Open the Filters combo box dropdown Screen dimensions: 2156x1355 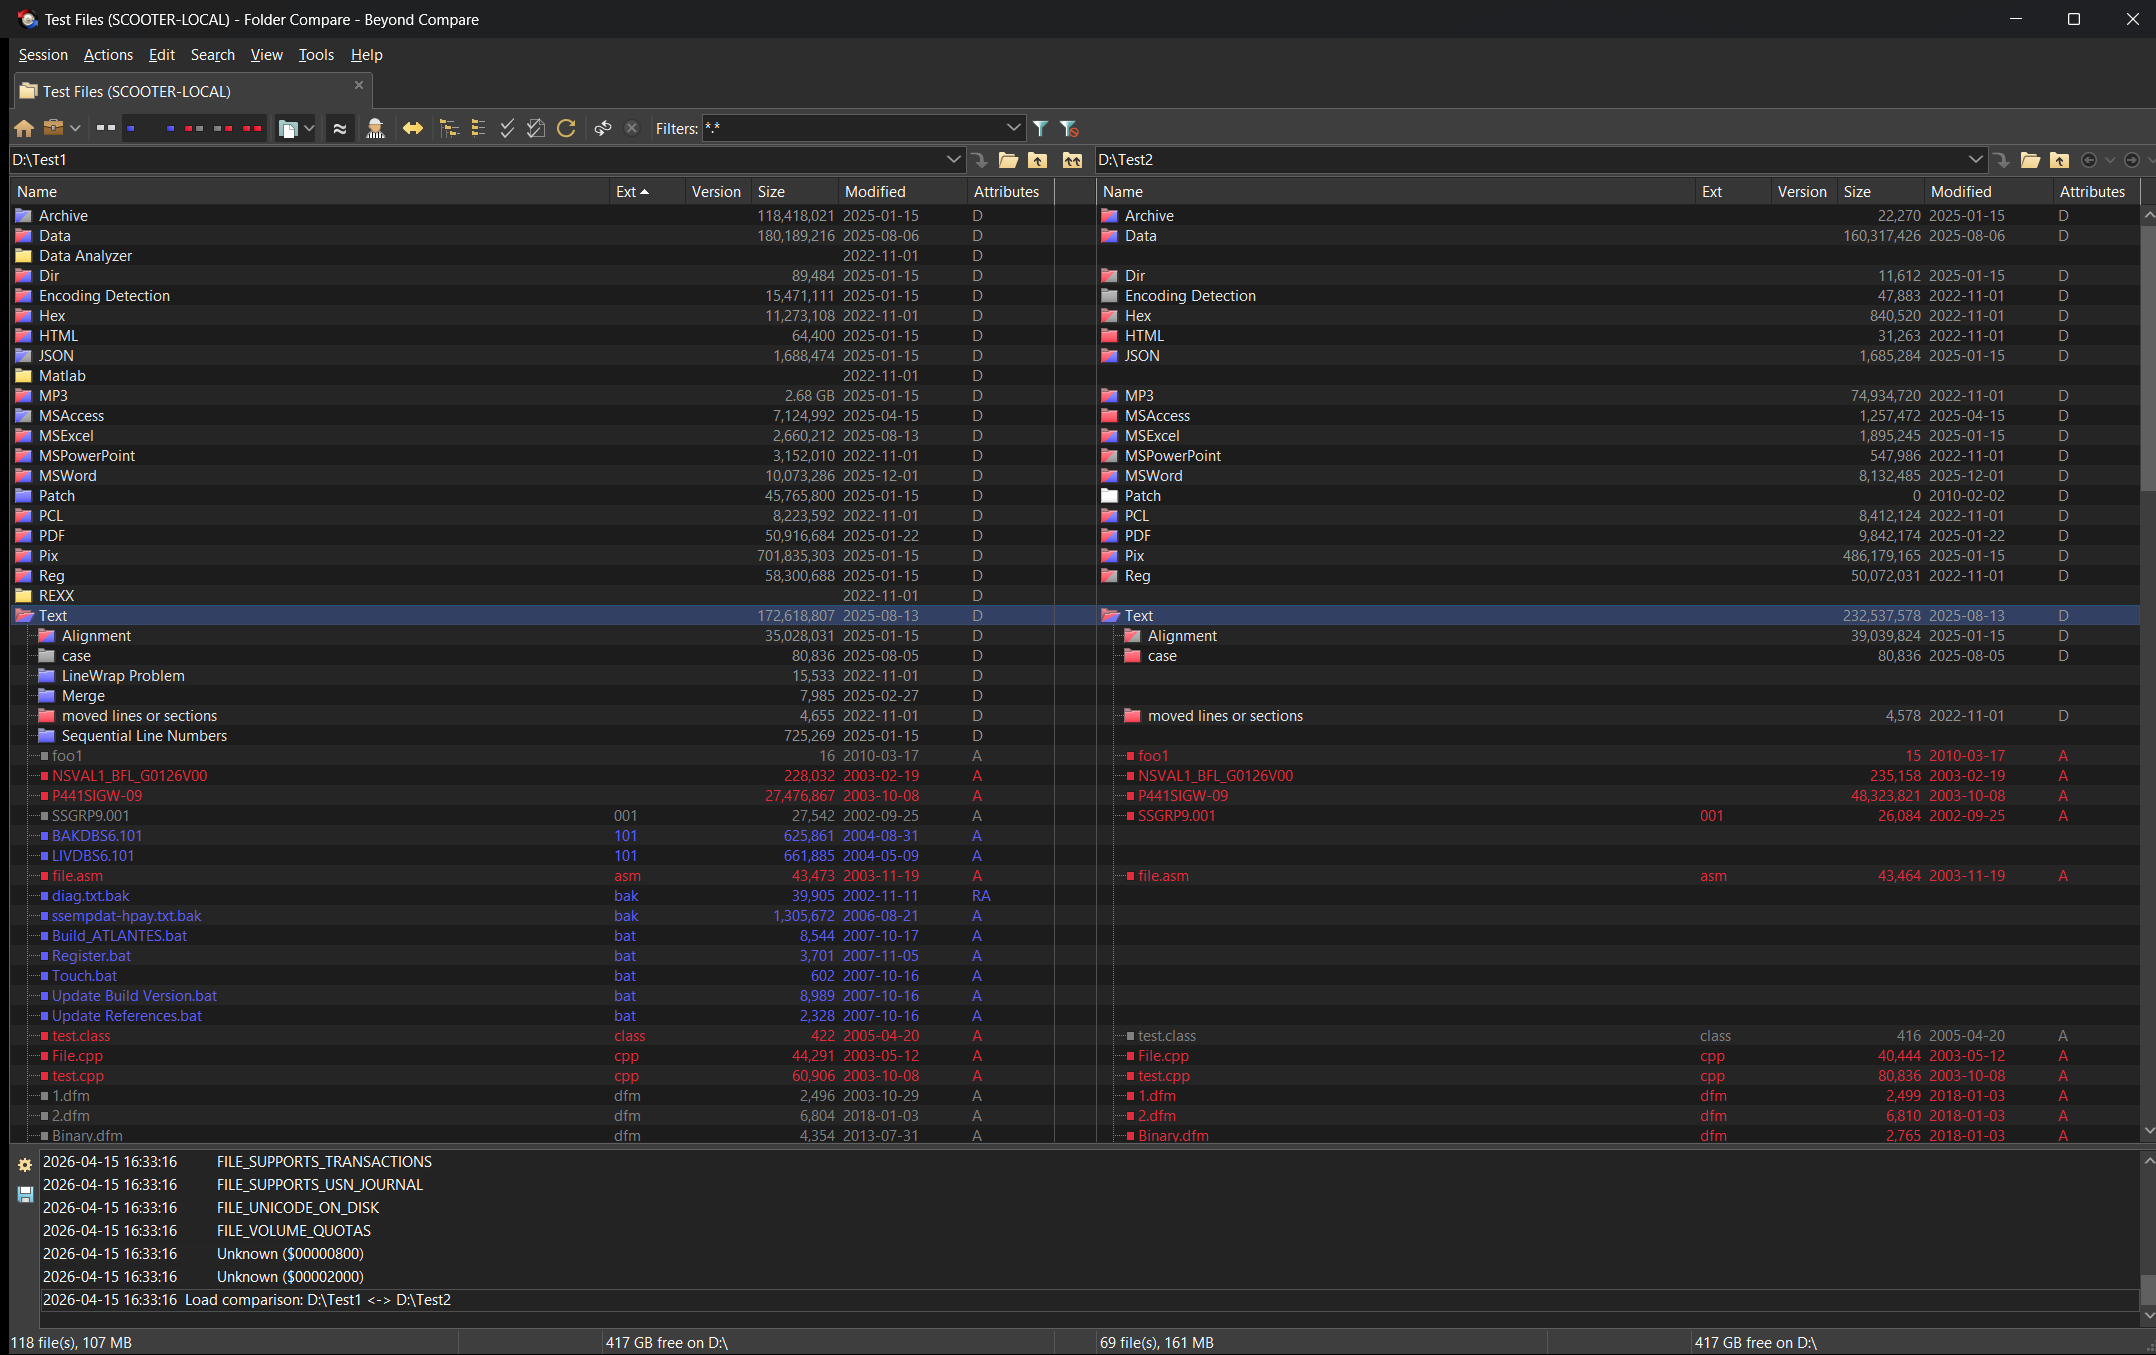[x=1013, y=128]
